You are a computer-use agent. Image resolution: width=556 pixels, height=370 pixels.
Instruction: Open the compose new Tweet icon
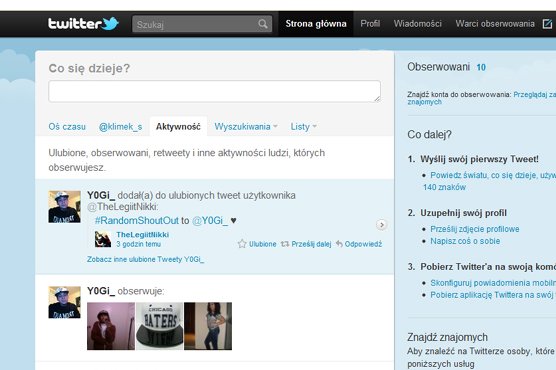tap(547, 24)
